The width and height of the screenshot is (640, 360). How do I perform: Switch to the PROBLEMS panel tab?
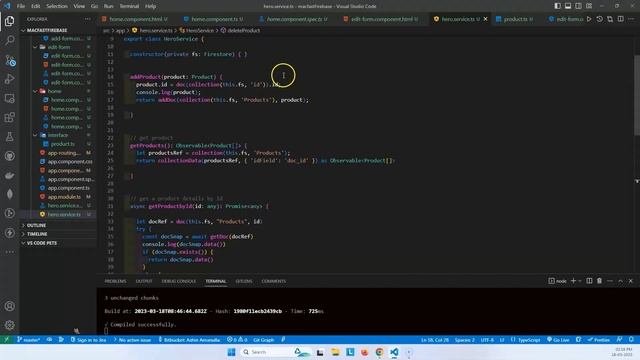pyautogui.click(x=115, y=281)
